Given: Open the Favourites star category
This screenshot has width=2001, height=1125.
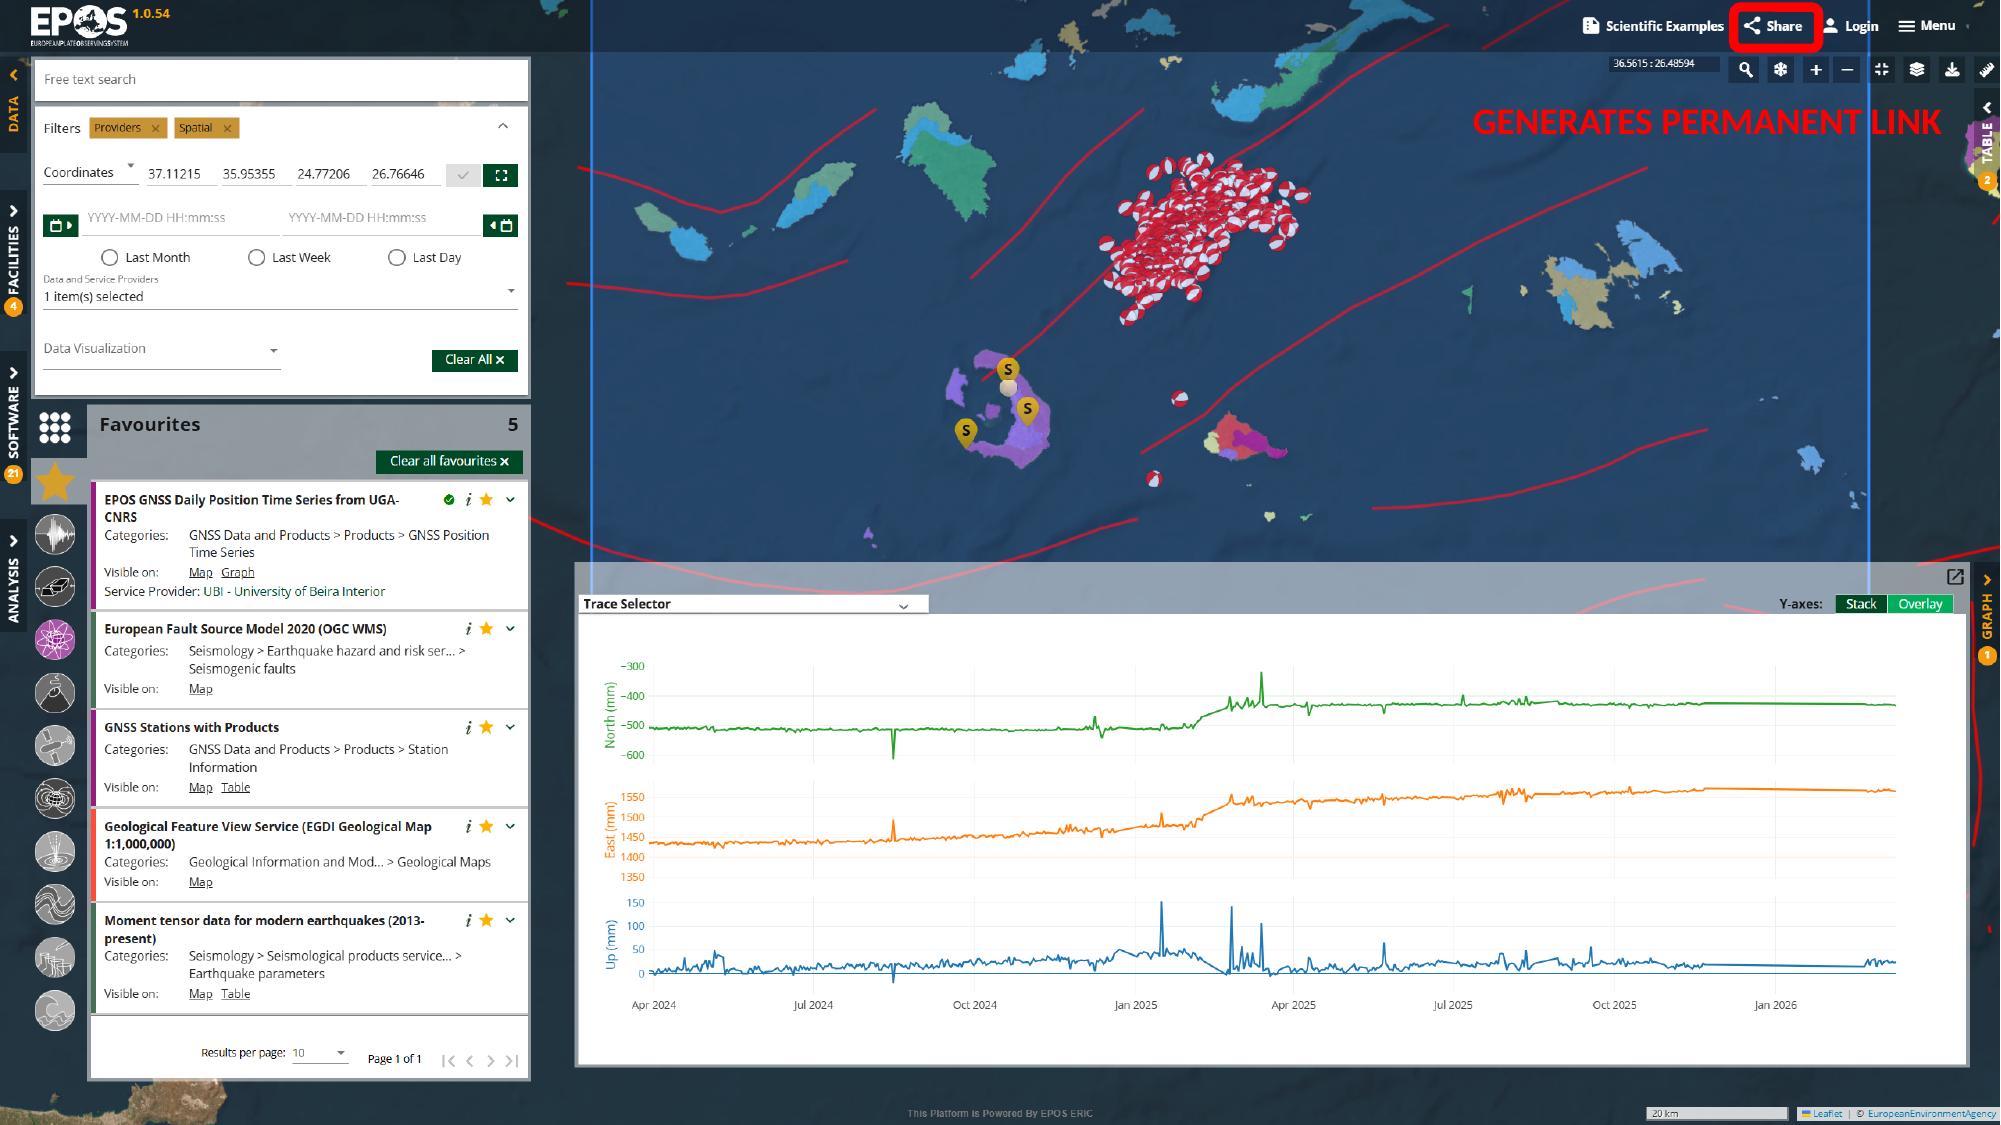Looking at the screenshot, I should (x=55, y=482).
